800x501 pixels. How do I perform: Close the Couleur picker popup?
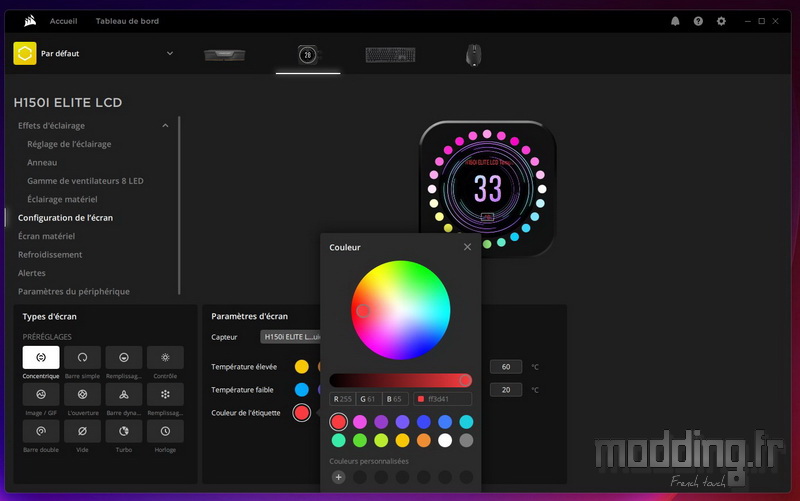(x=467, y=247)
